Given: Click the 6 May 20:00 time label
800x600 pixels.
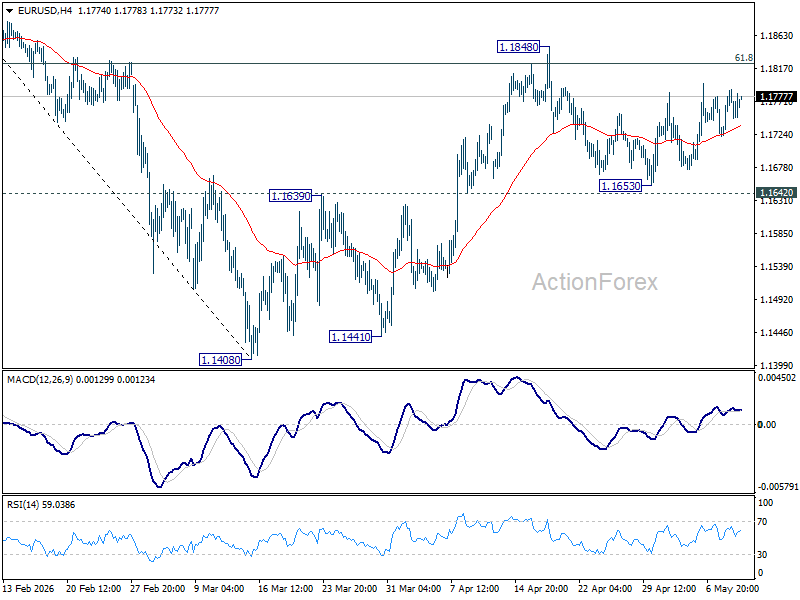Looking at the screenshot, I should tap(731, 588).
